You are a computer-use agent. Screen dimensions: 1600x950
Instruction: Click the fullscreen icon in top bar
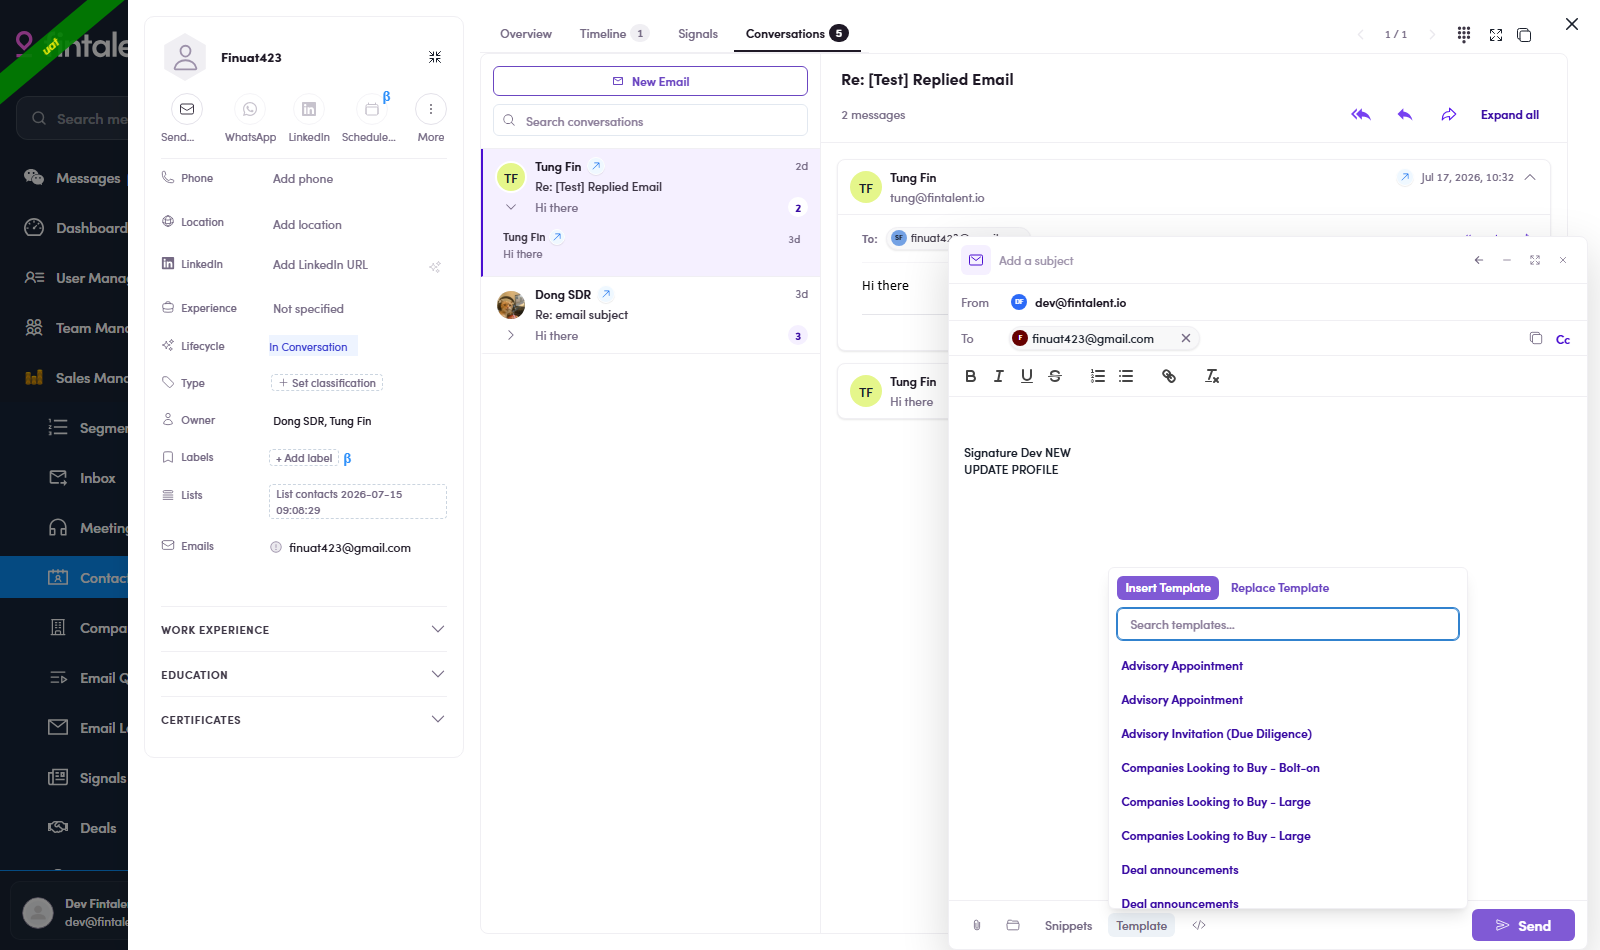click(1496, 35)
